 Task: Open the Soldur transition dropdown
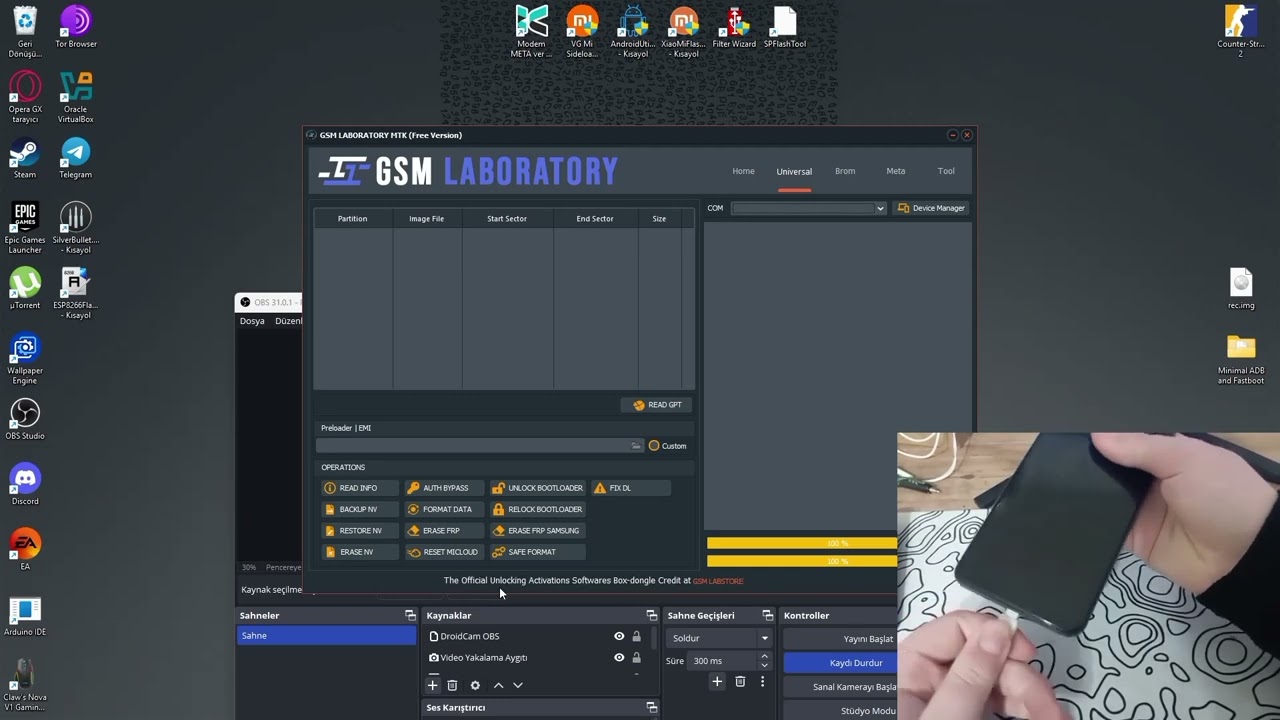tap(720, 638)
